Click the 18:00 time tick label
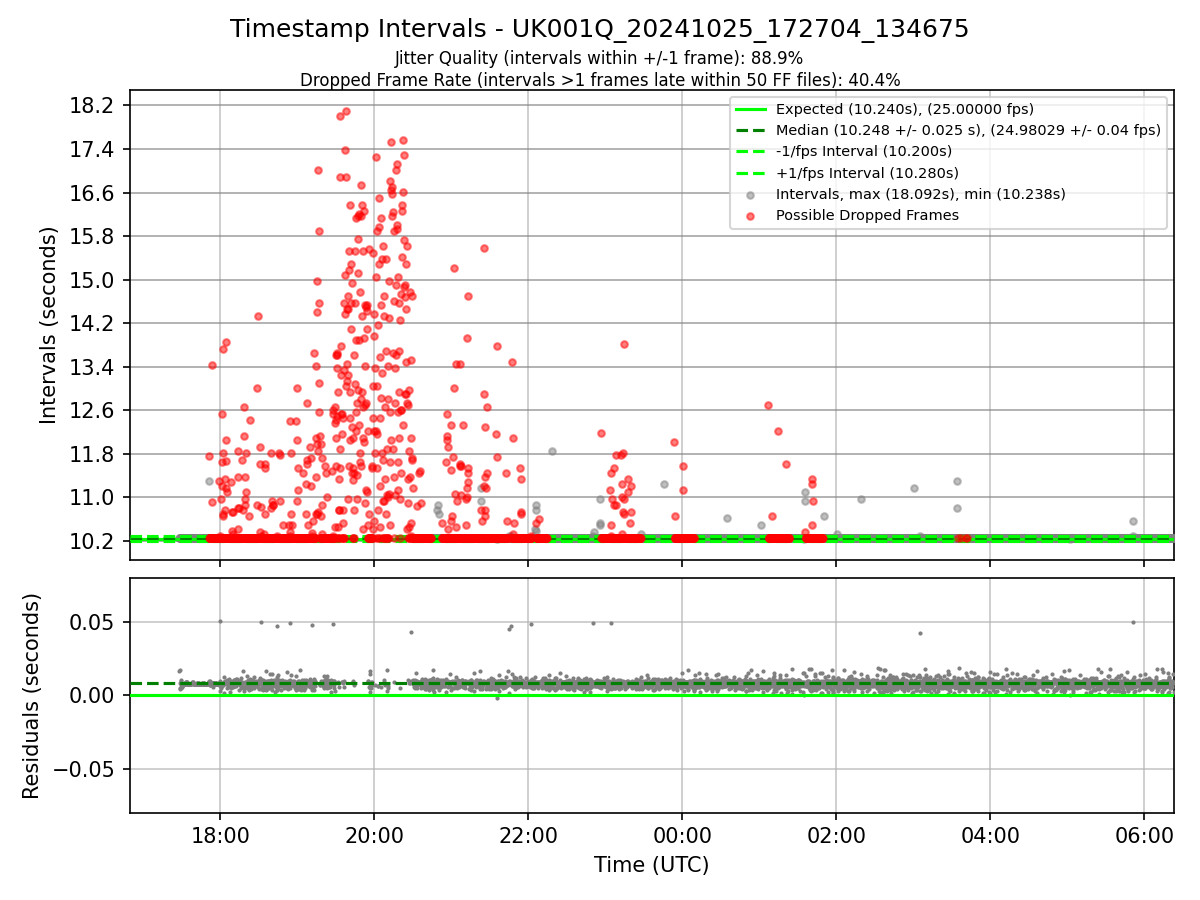 (x=220, y=834)
